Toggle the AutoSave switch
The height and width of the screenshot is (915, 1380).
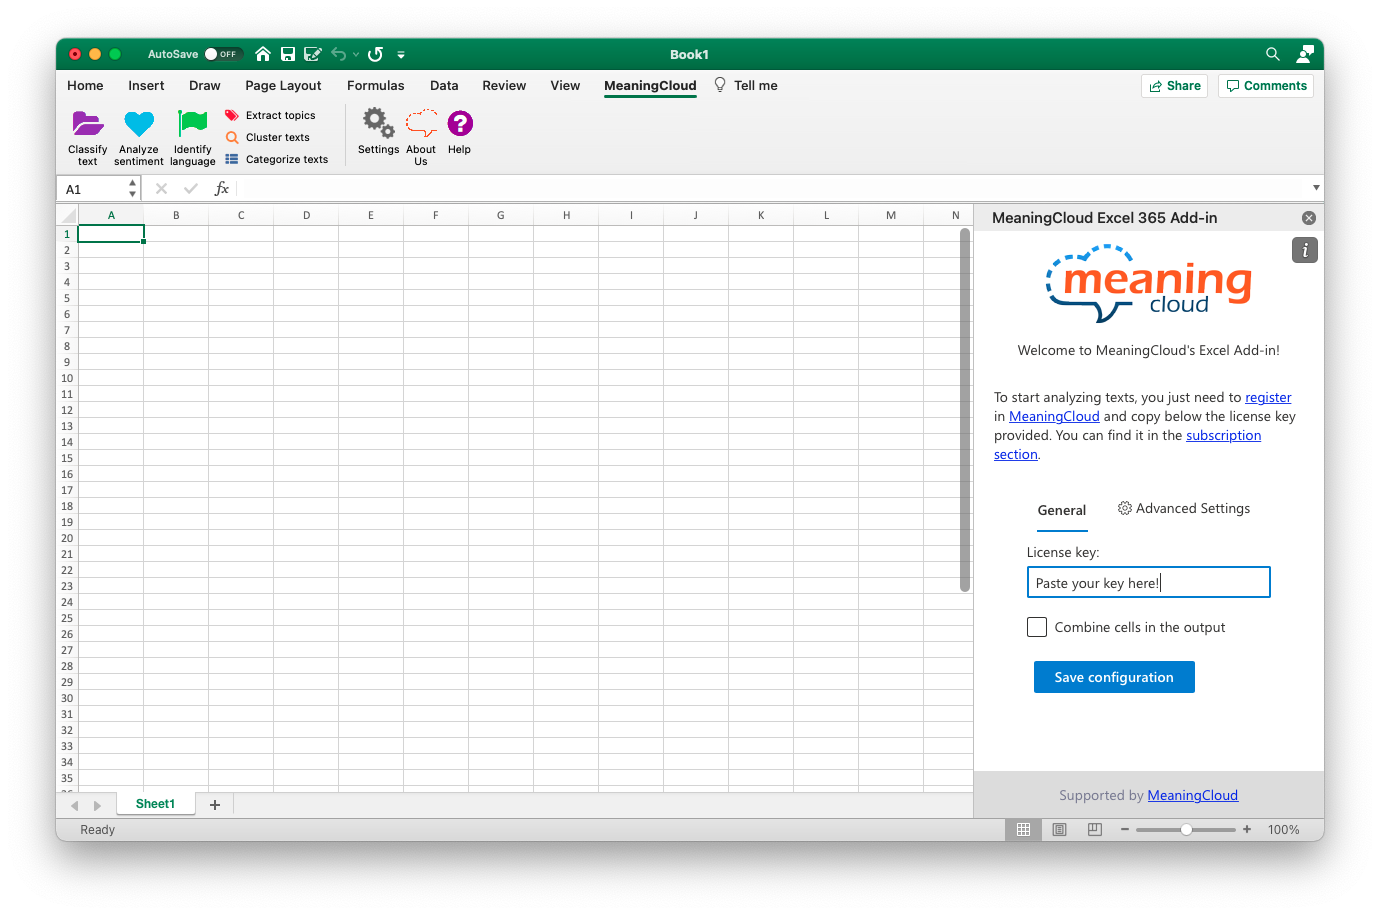[222, 54]
